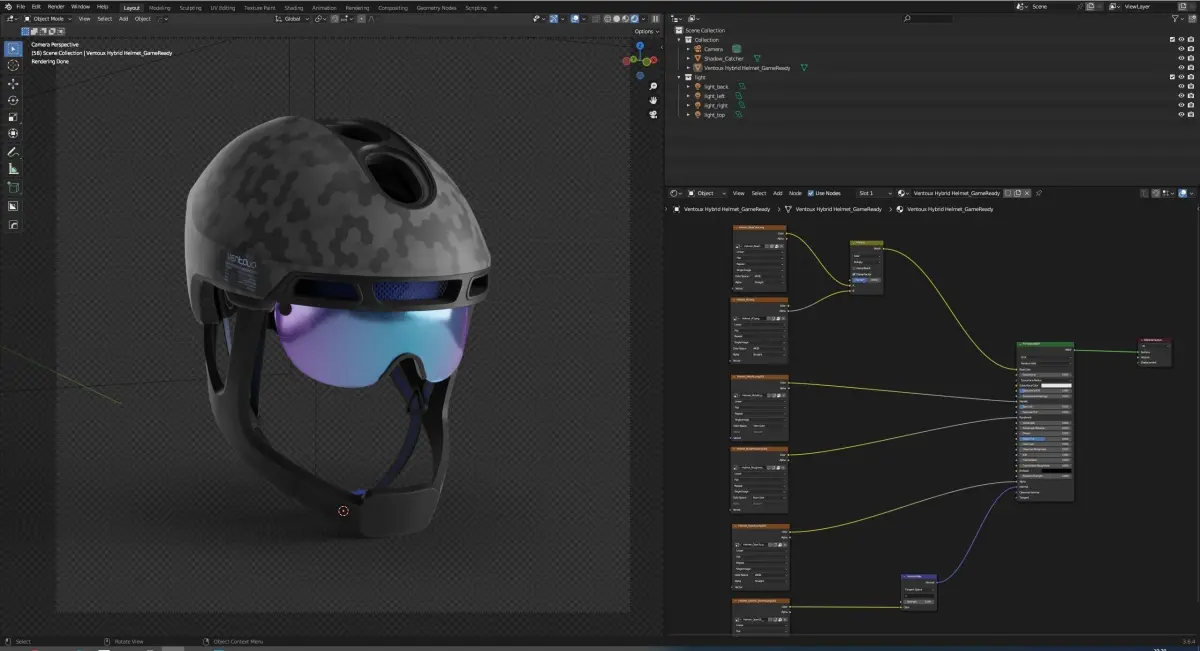
Task: Collapse the light collection in outliner
Action: 679,77
